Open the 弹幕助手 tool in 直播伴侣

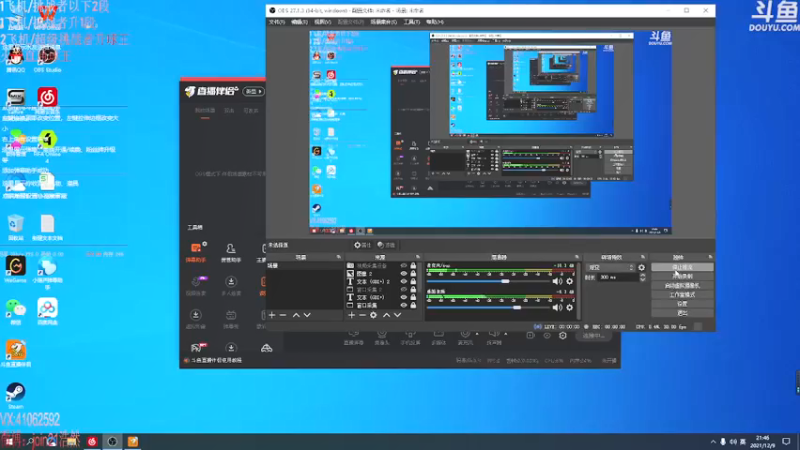coord(196,252)
